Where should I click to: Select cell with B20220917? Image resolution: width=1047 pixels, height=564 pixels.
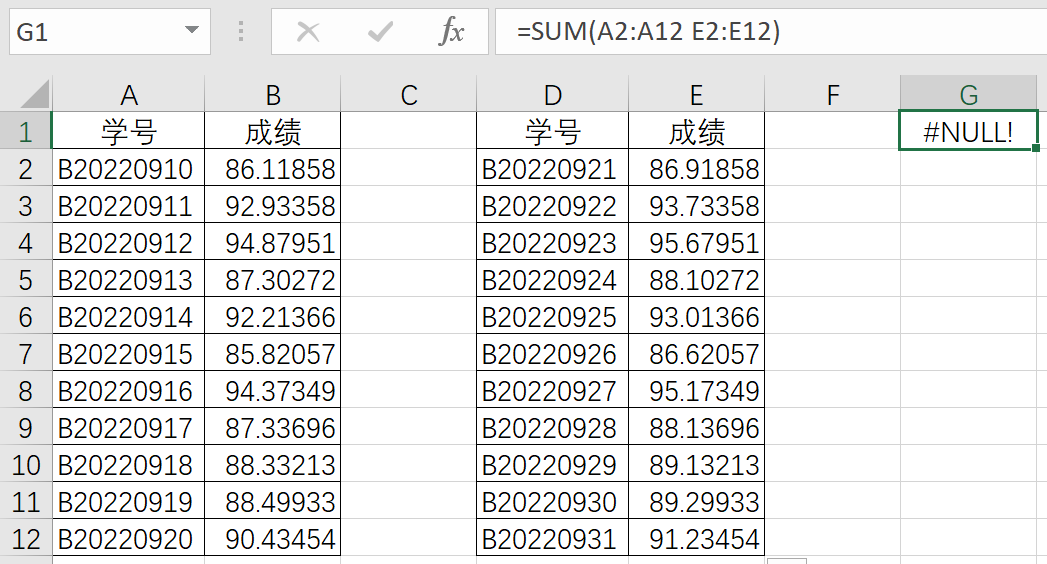point(129,427)
